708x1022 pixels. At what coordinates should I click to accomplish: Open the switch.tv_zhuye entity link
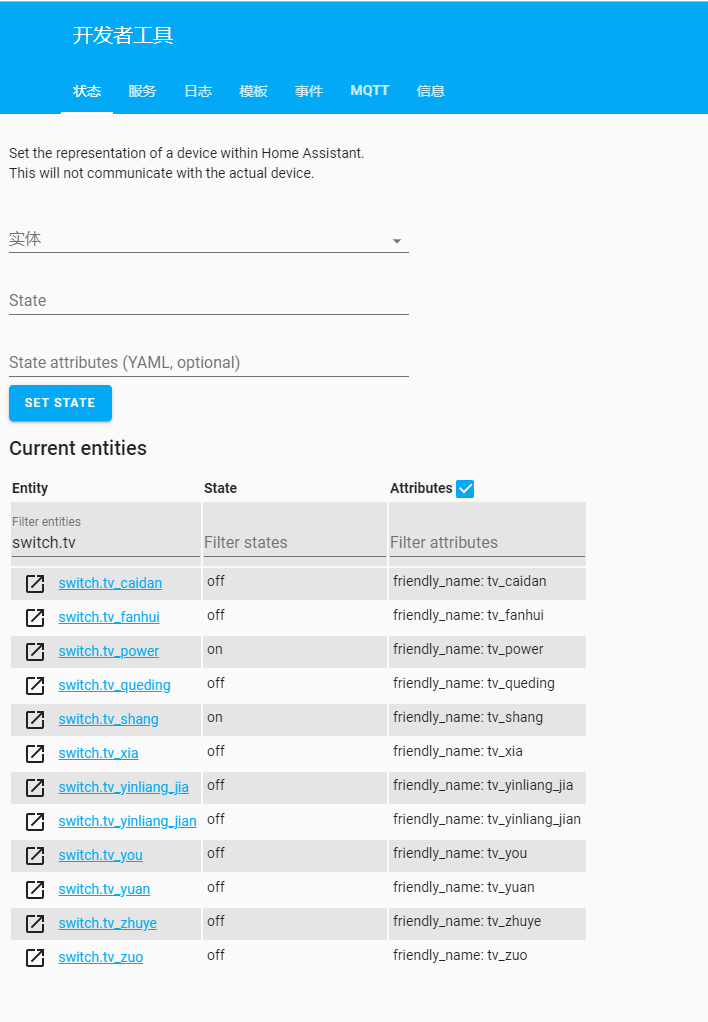tap(108, 923)
